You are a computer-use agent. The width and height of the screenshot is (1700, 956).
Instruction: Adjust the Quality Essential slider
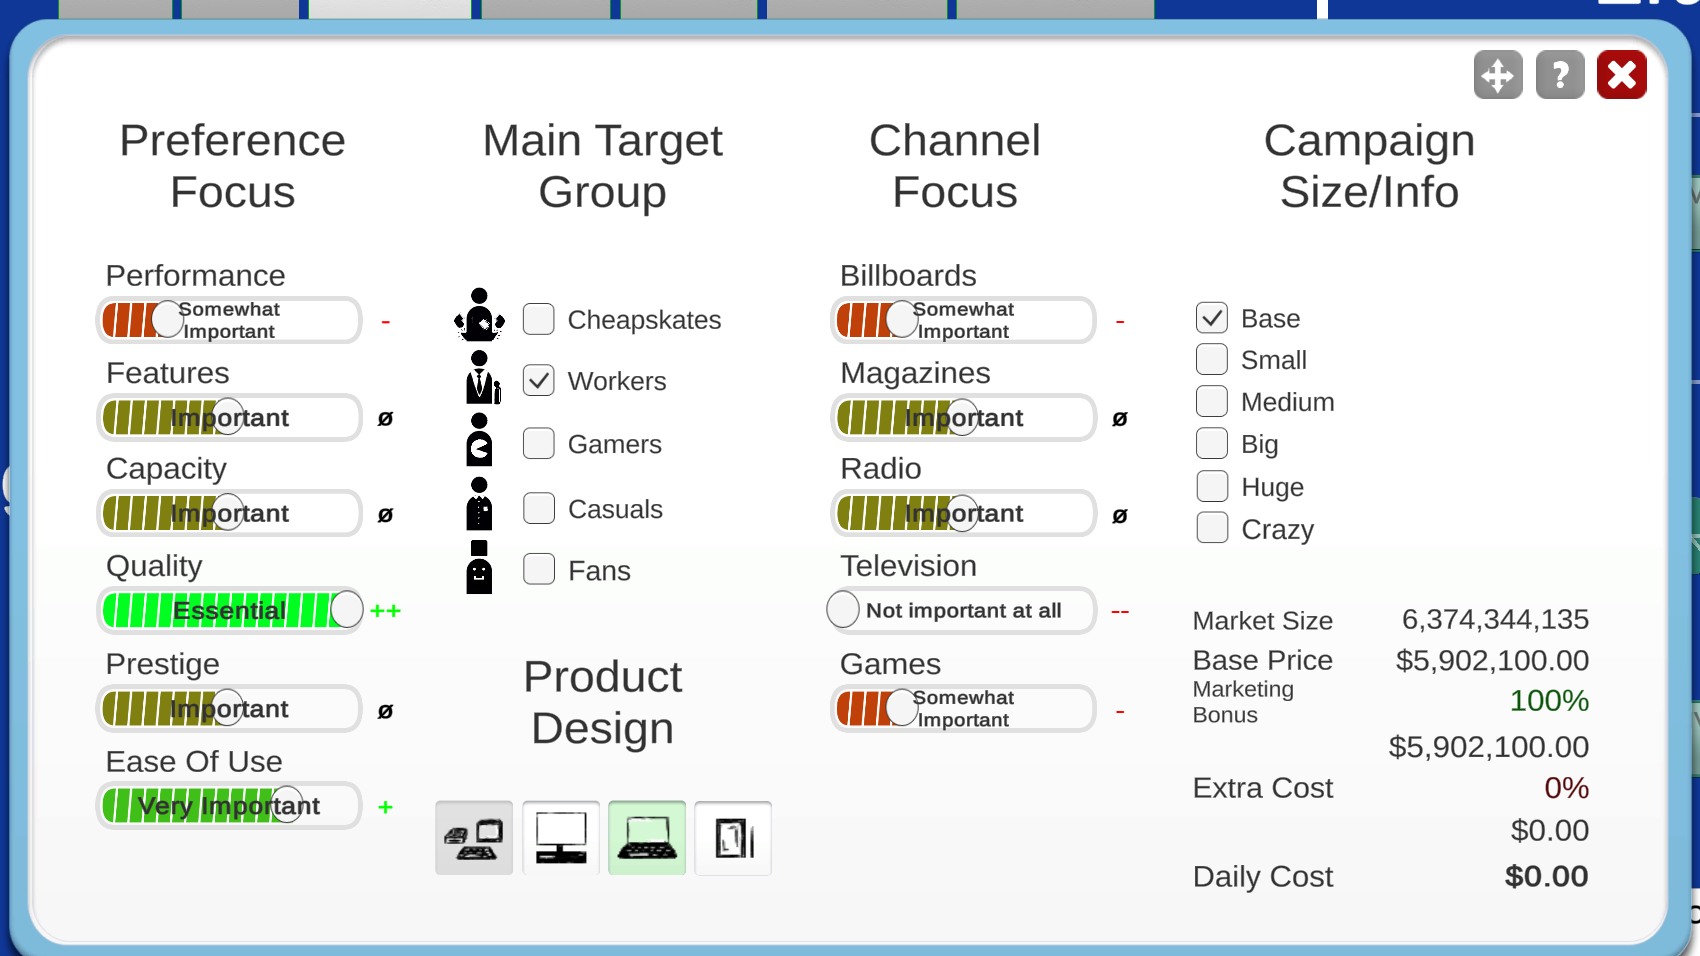click(231, 610)
